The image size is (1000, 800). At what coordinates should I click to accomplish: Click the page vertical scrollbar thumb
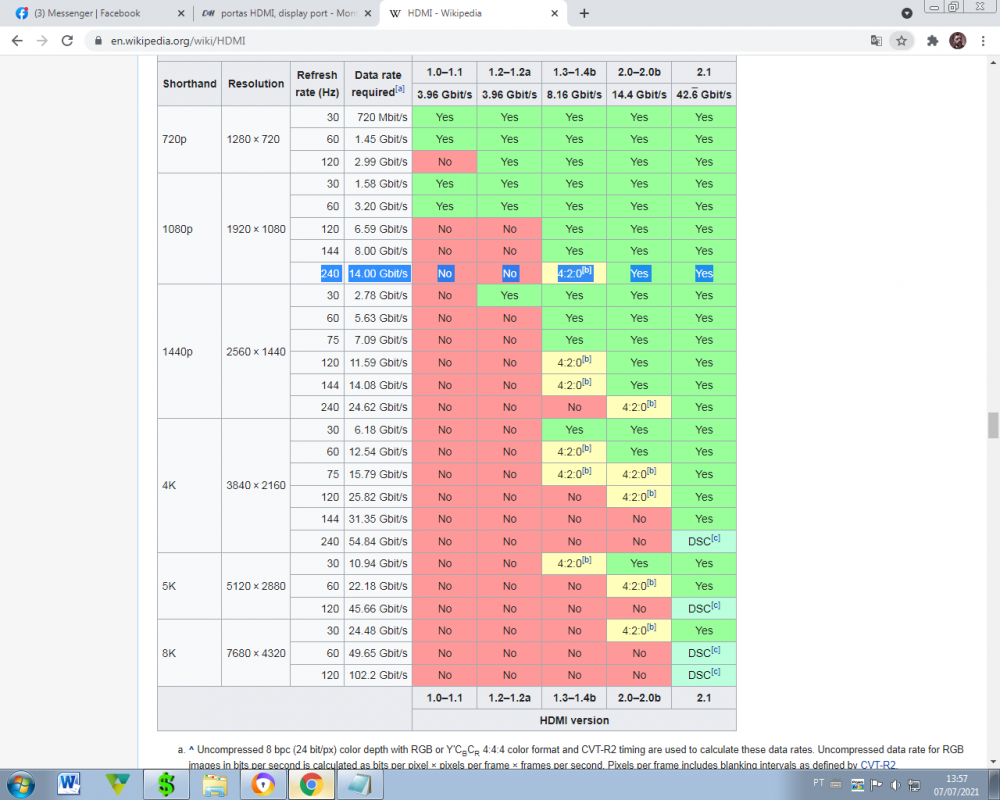(x=993, y=425)
